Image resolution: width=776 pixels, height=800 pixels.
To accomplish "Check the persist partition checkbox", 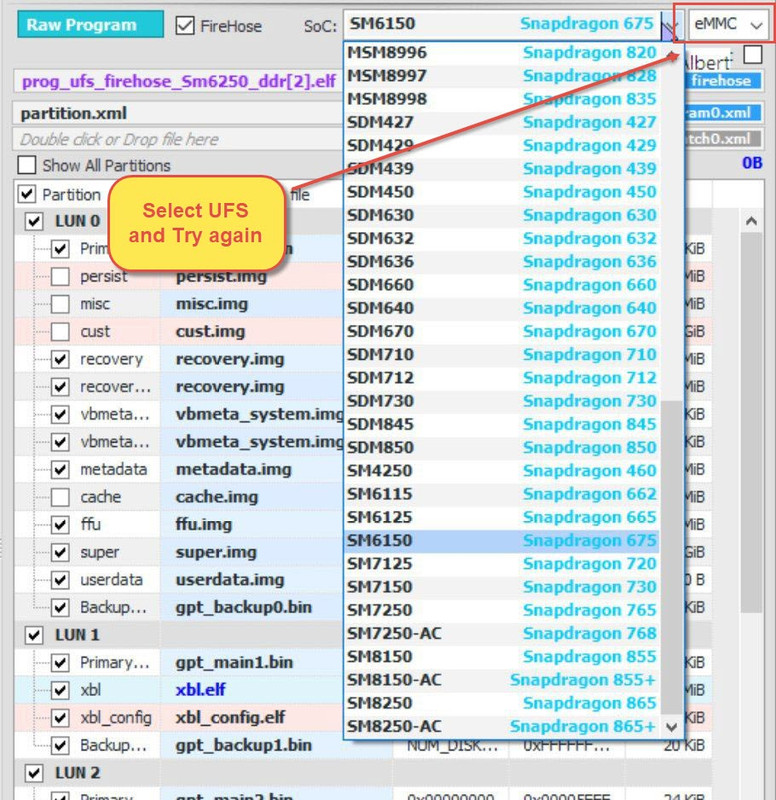I will pos(60,277).
